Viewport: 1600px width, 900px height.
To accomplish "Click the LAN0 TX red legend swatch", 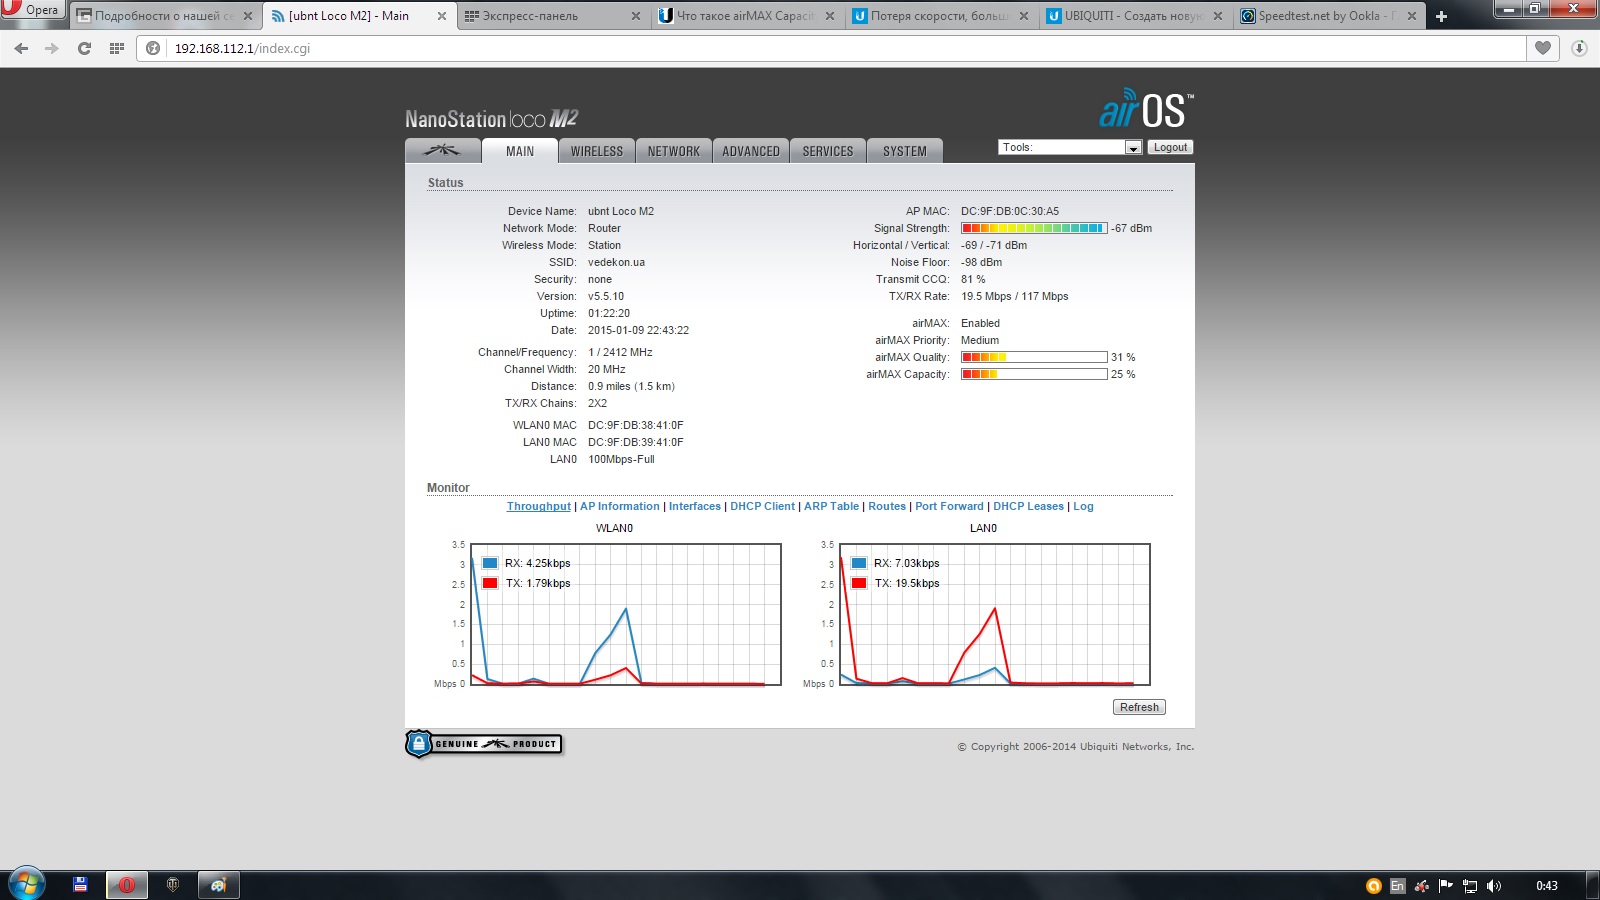I will tap(859, 583).
